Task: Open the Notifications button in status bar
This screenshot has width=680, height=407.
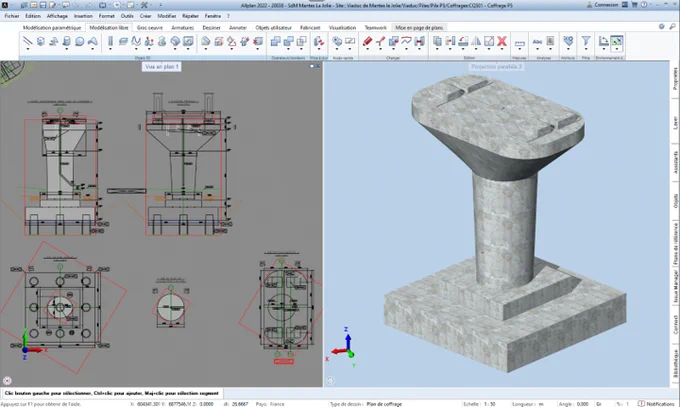Action: tap(657, 404)
